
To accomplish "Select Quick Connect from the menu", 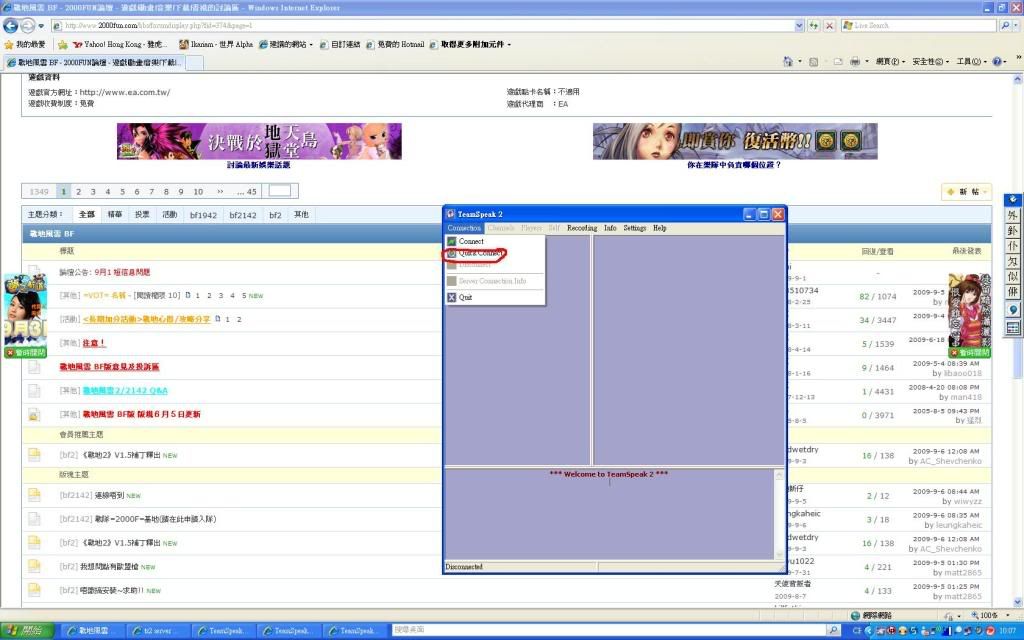I will [480, 254].
